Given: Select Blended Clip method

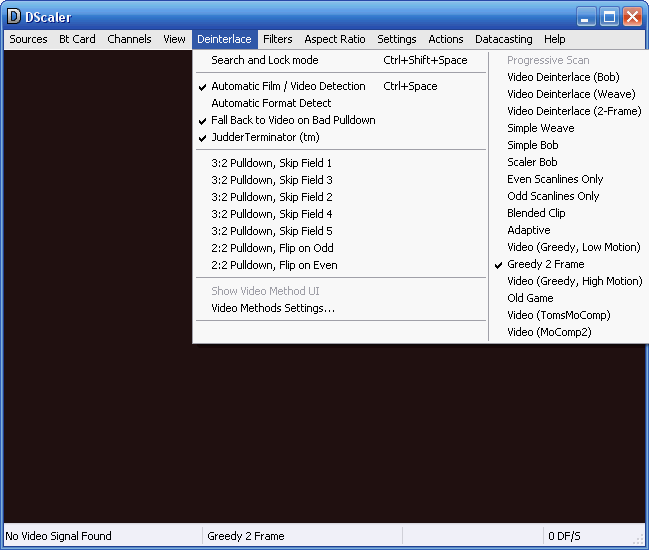Looking at the screenshot, I should (569, 213).
